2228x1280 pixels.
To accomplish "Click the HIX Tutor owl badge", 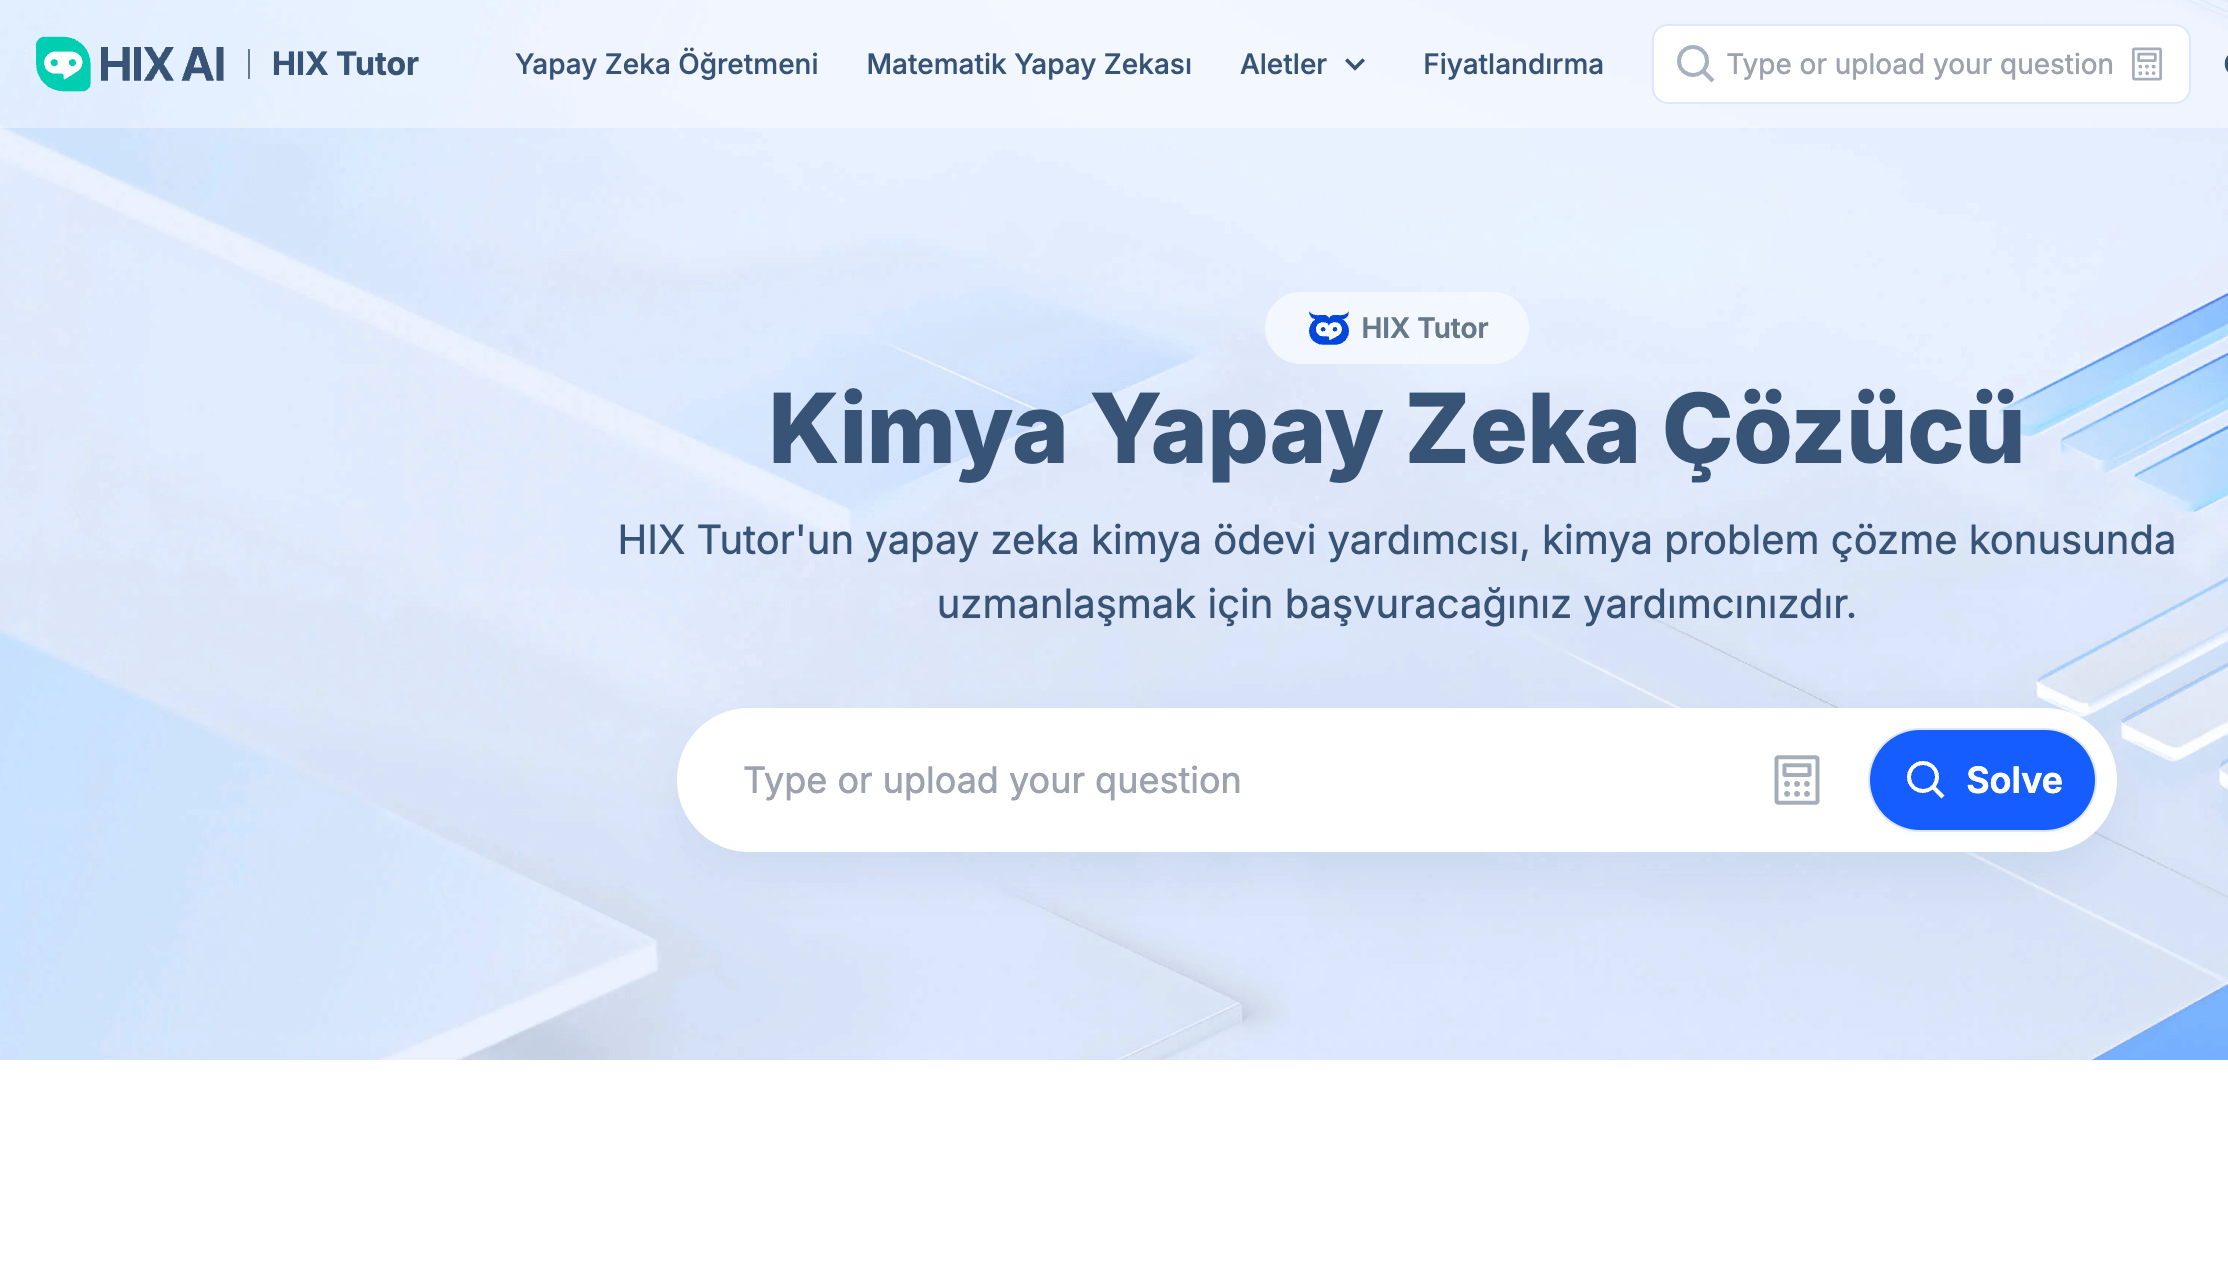I will point(1397,328).
